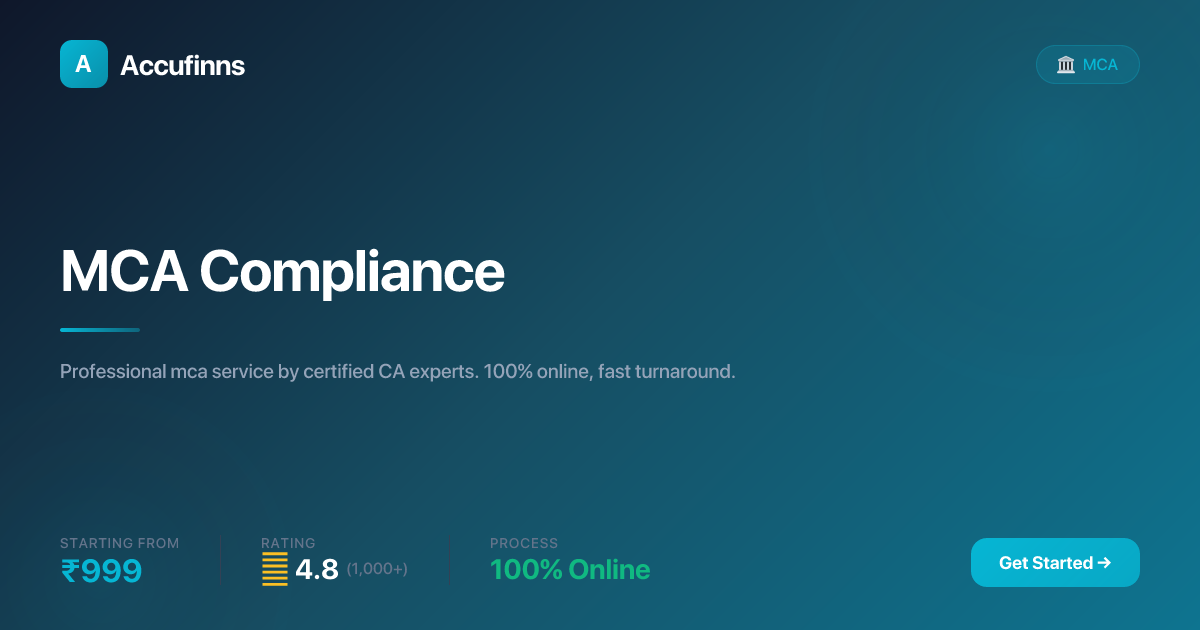The height and width of the screenshot is (630, 1200).
Task: Click the 100% Online text
Action: tap(570, 570)
